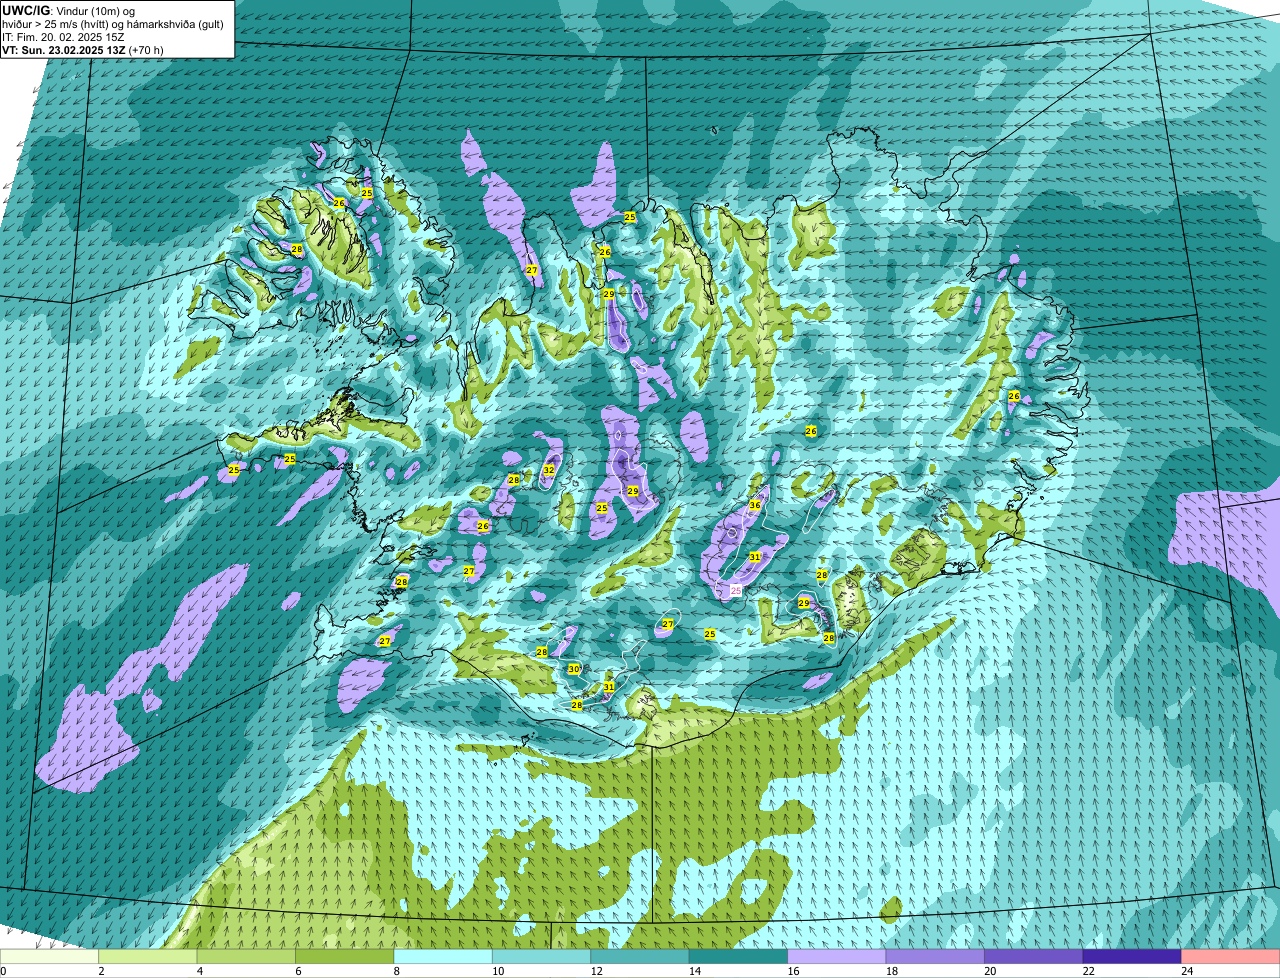Click legend tick number 8
Image resolution: width=1280 pixels, height=978 pixels.
(x=395, y=971)
